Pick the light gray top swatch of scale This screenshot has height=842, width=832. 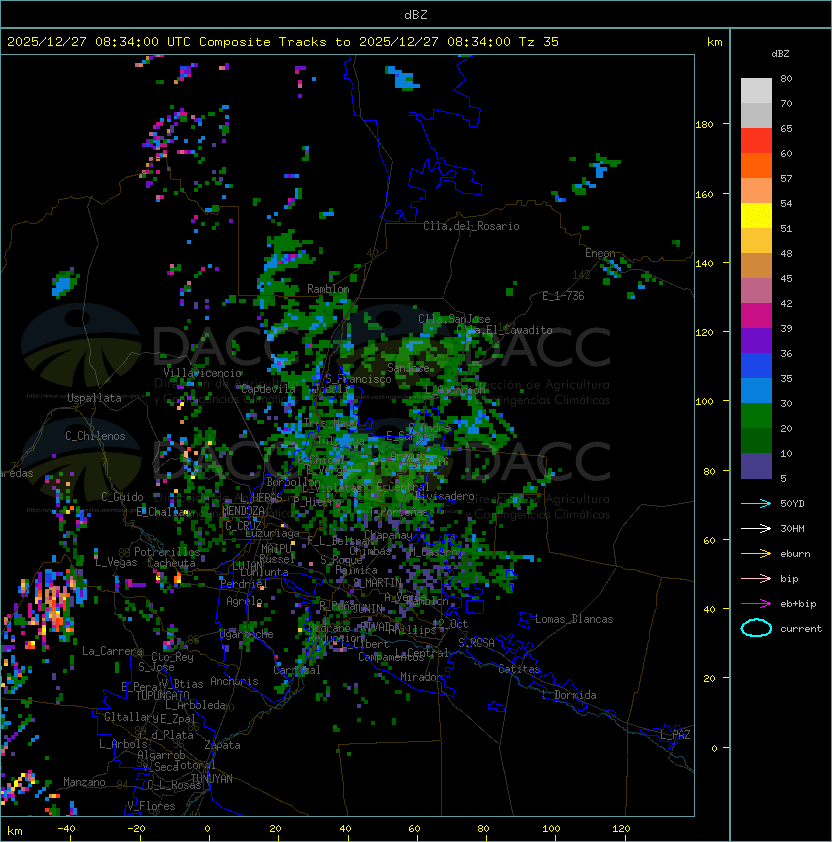click(x=756, y=91)
